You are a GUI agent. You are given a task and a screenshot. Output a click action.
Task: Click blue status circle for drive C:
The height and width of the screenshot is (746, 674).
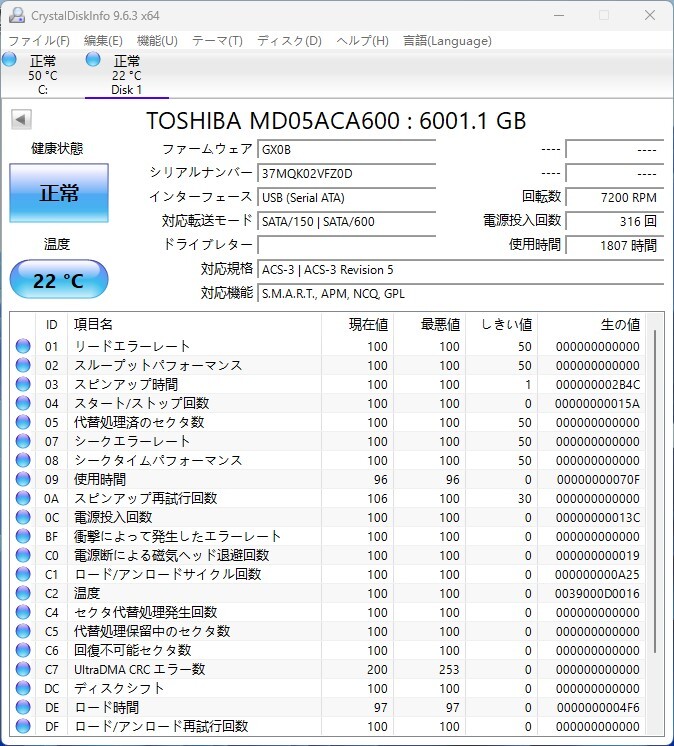(x=9, y=59)
